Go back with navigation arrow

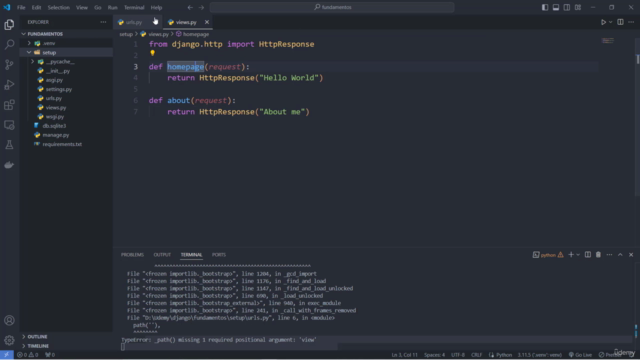[x=190, y=7]
